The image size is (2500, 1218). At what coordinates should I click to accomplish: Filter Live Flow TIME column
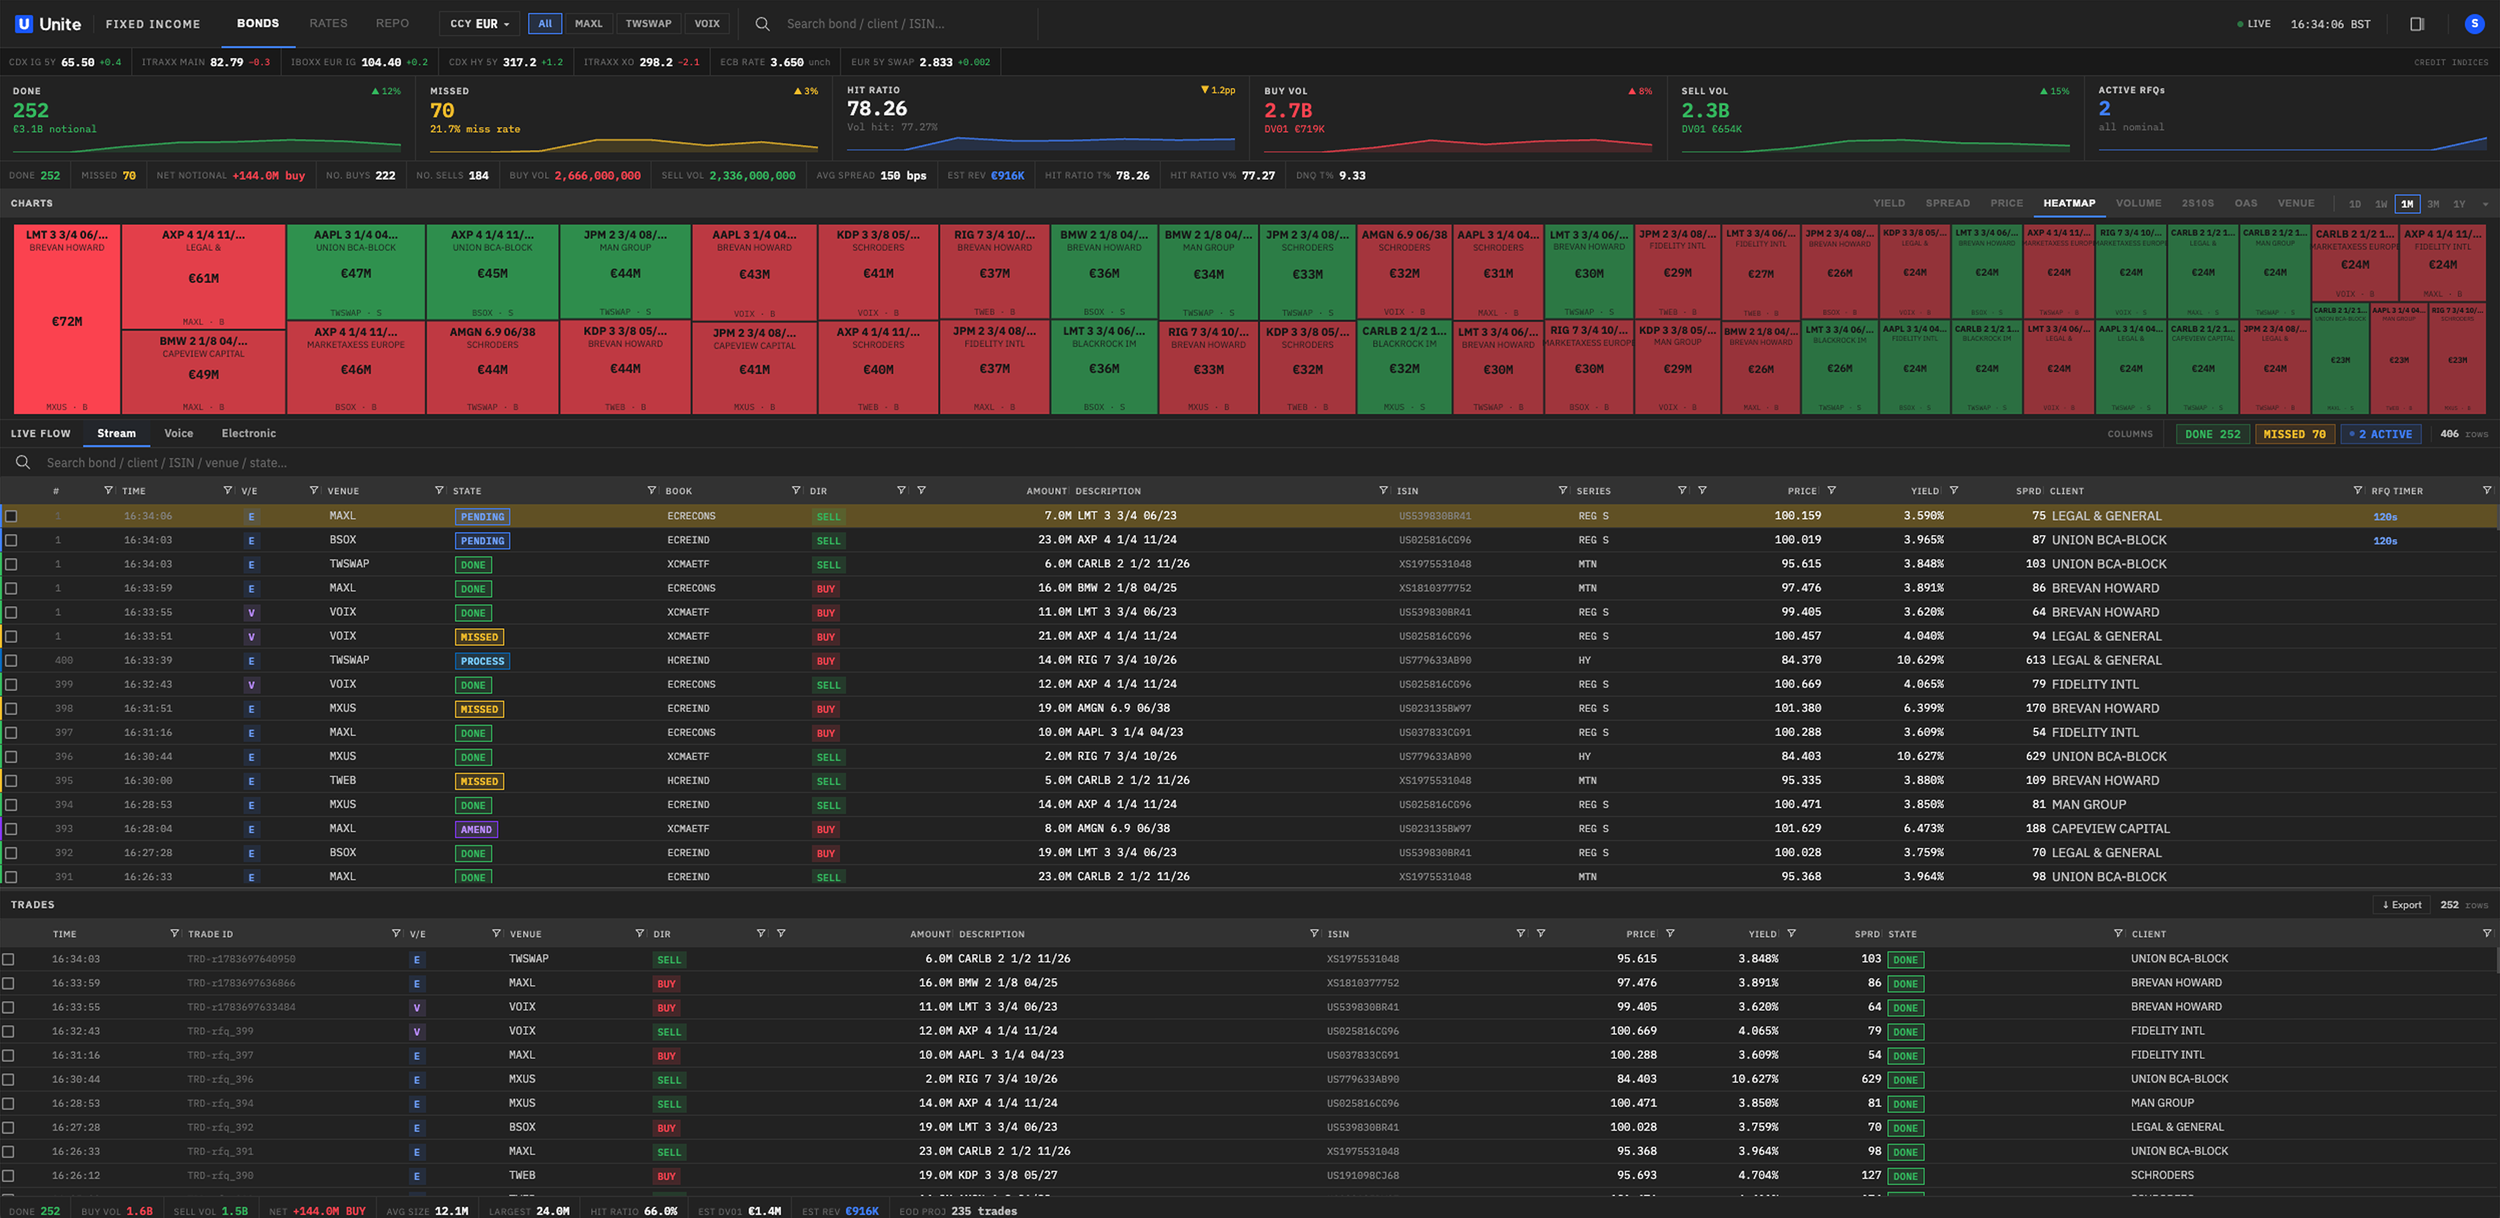tap(228, 490)
